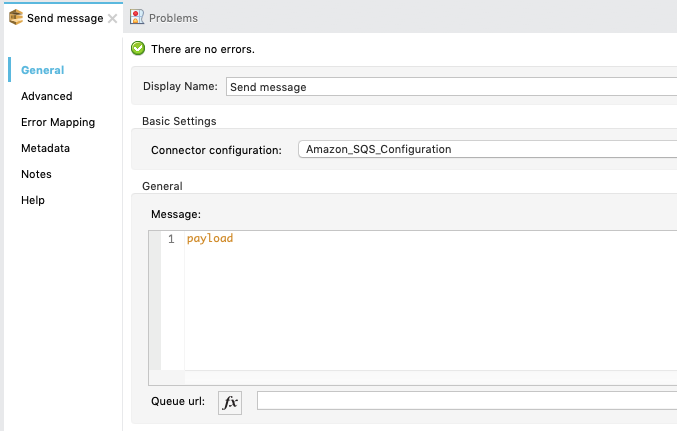Select the Send message tab label
Image resolution: width=677 pixels, height=431 pixels.
64,18
